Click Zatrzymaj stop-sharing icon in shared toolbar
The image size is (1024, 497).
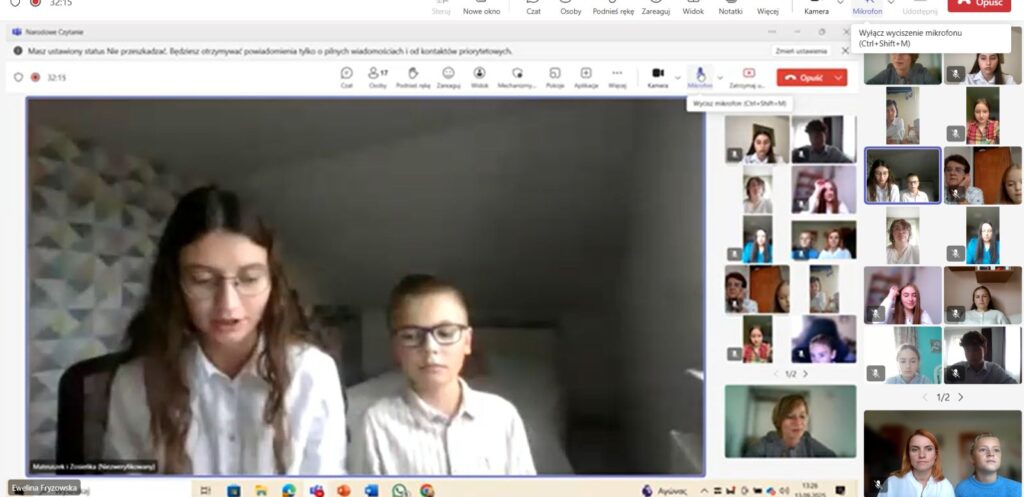pyautogui.click(x=748, y=76)
